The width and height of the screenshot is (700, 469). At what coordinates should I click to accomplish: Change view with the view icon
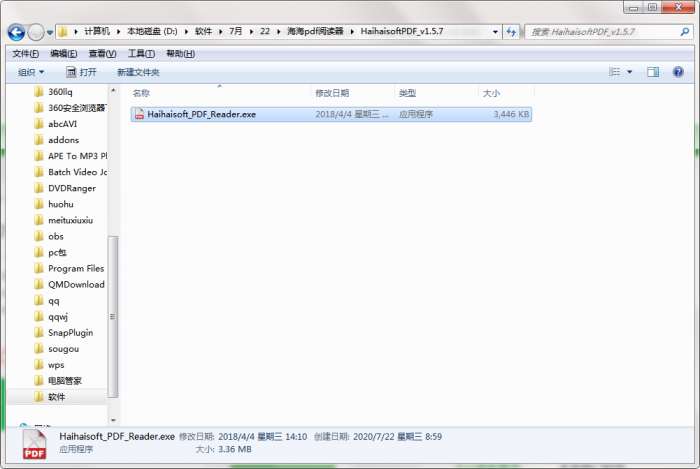pyautogui.click(x=615, y=72)
